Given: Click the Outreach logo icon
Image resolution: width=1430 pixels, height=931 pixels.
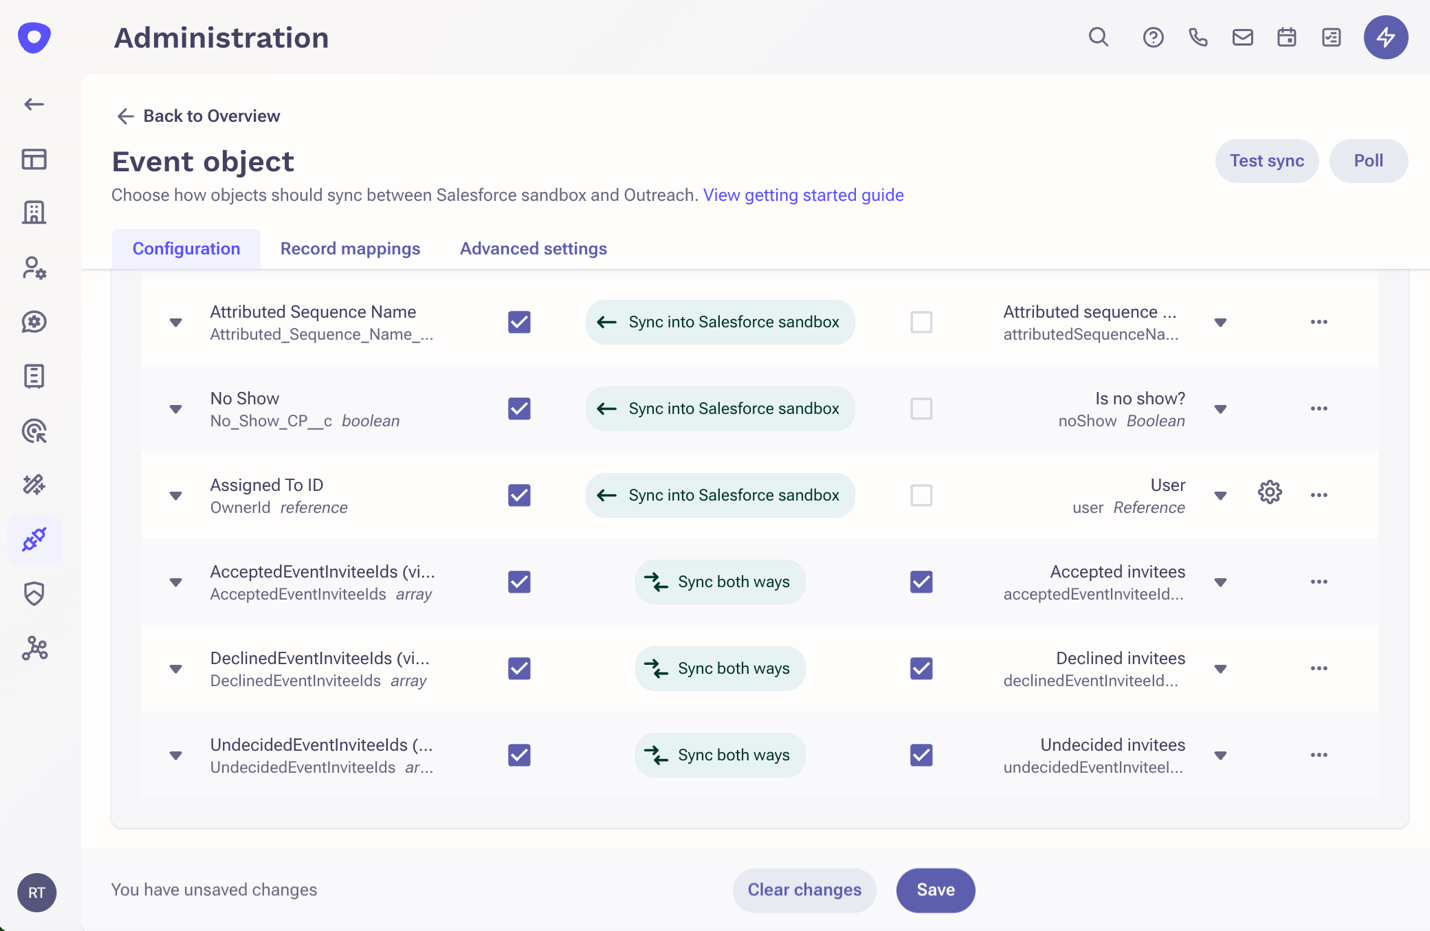Looking at the screenshot, I should [x=34, y=38].
